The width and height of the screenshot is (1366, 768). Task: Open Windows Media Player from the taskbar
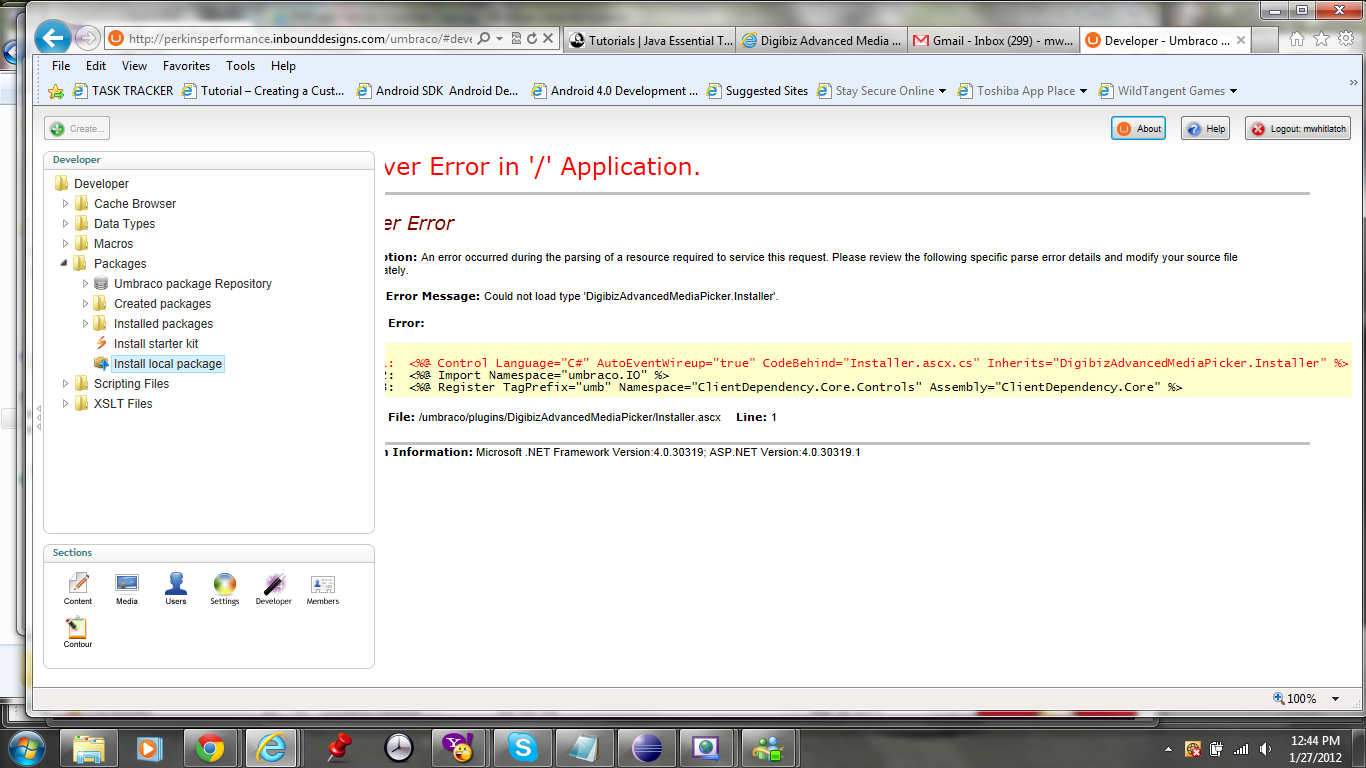point(148,747)
